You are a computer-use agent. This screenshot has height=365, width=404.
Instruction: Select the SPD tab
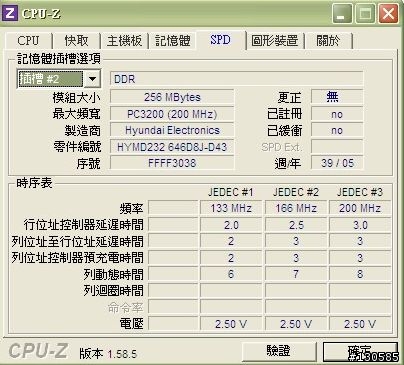(220, 40)
